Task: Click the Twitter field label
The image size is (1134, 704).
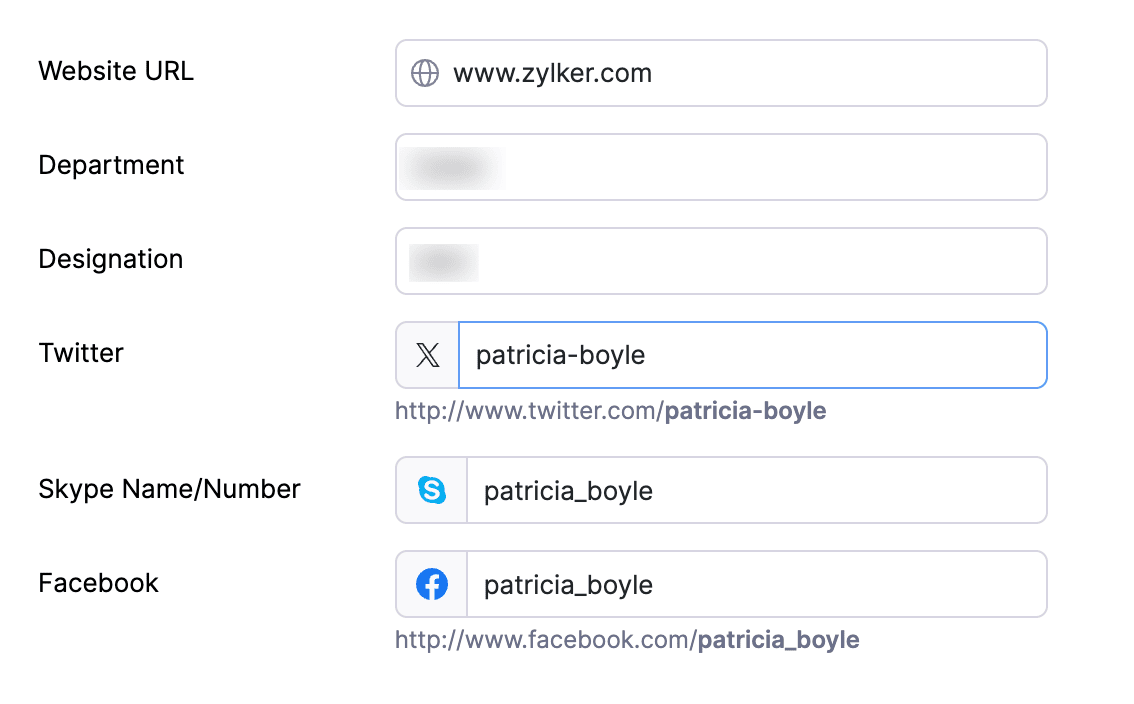Action: click(81, 353)
